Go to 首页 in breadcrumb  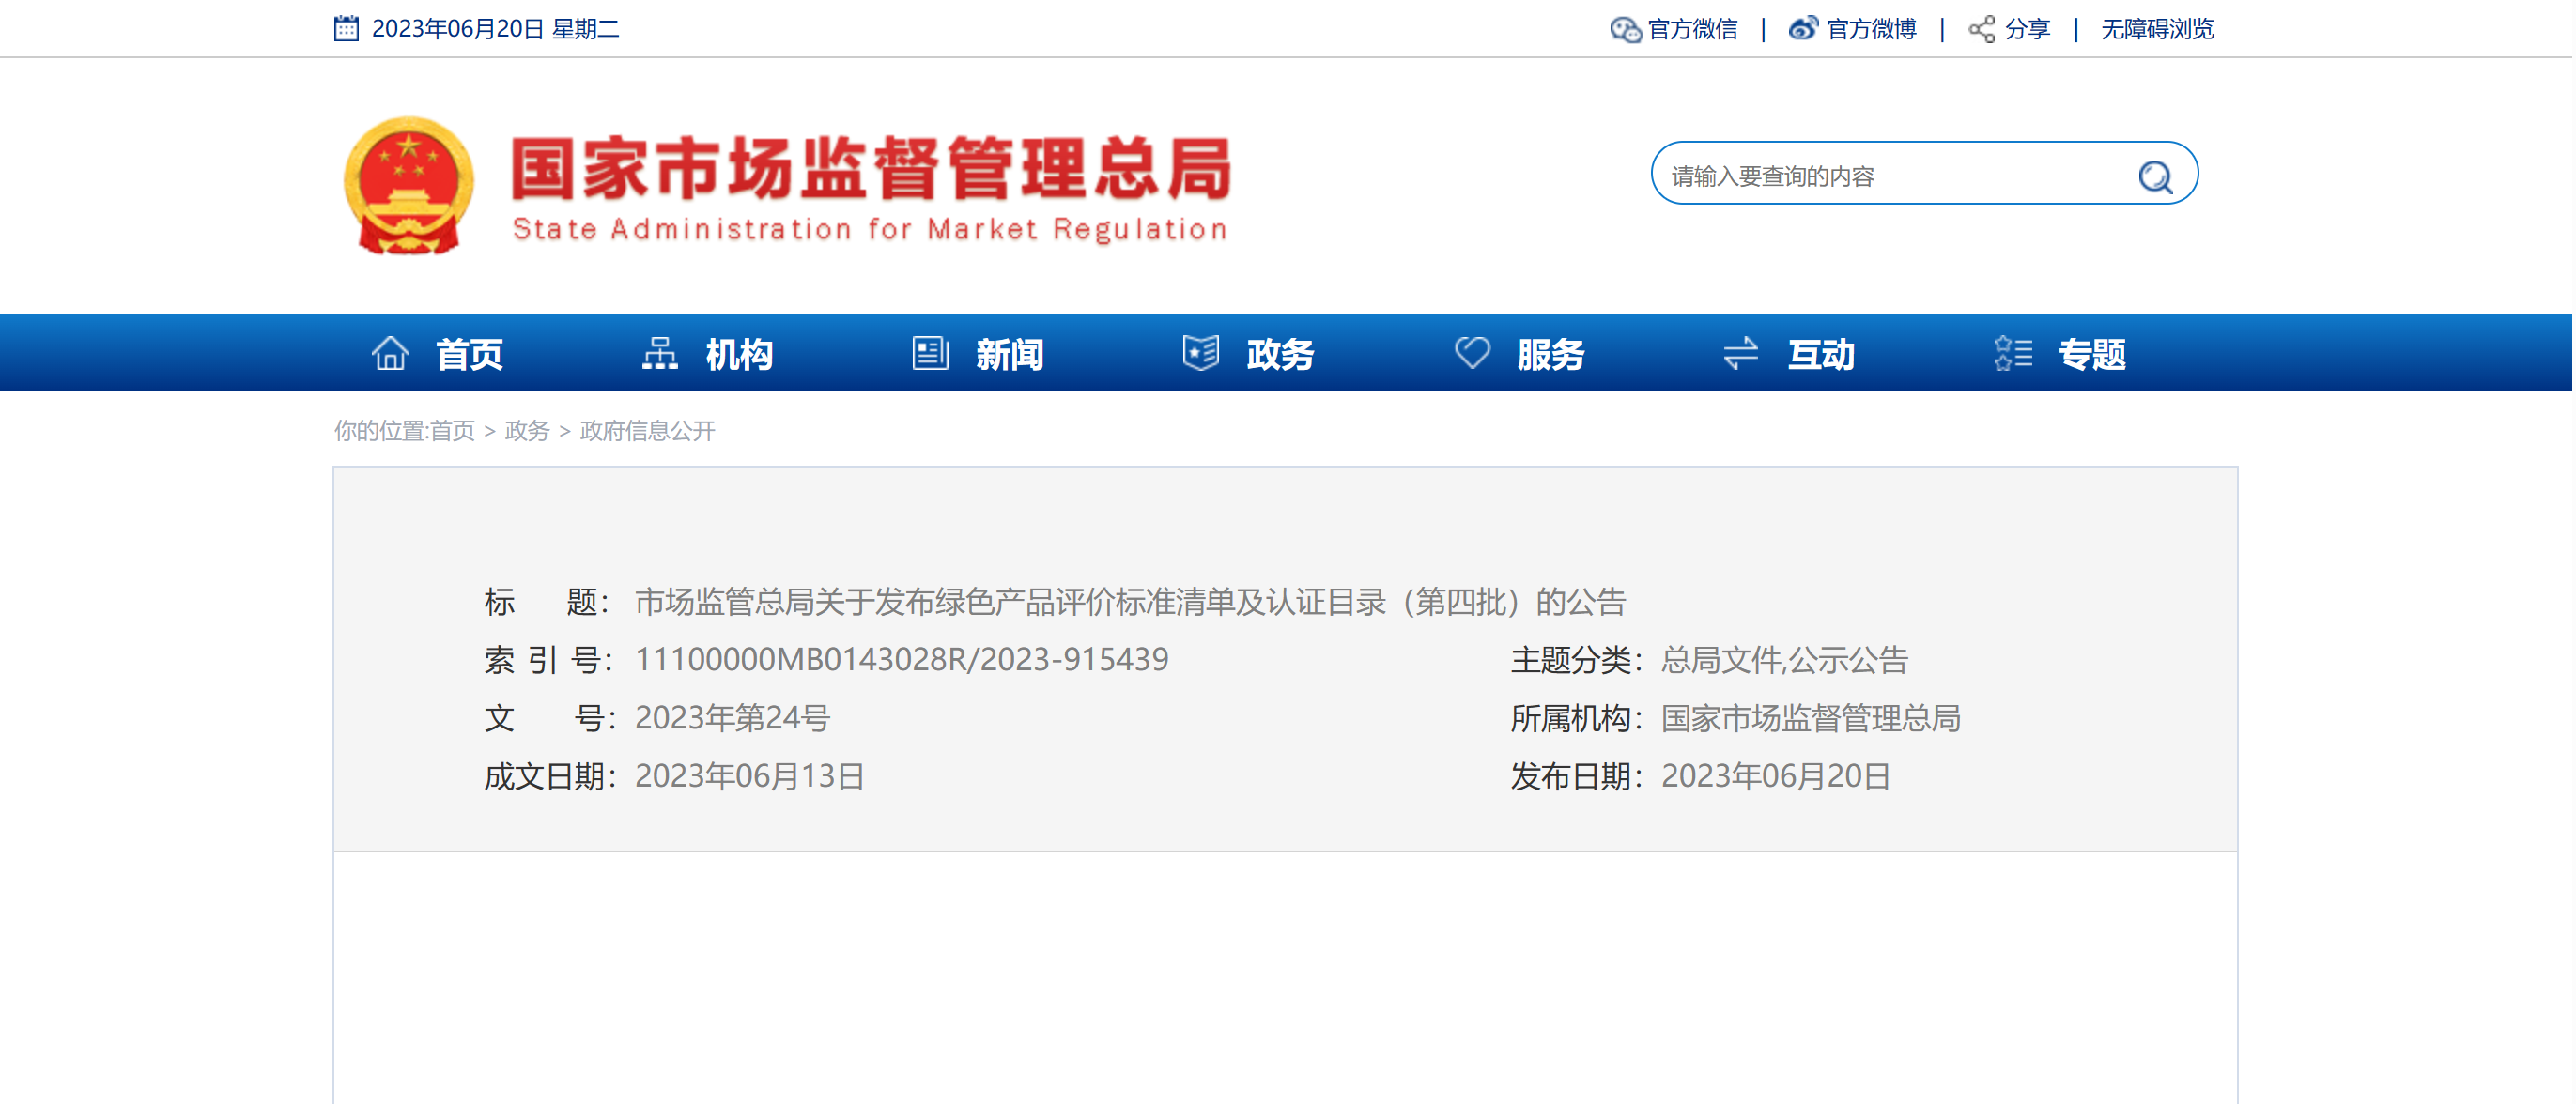click(452, 431)
